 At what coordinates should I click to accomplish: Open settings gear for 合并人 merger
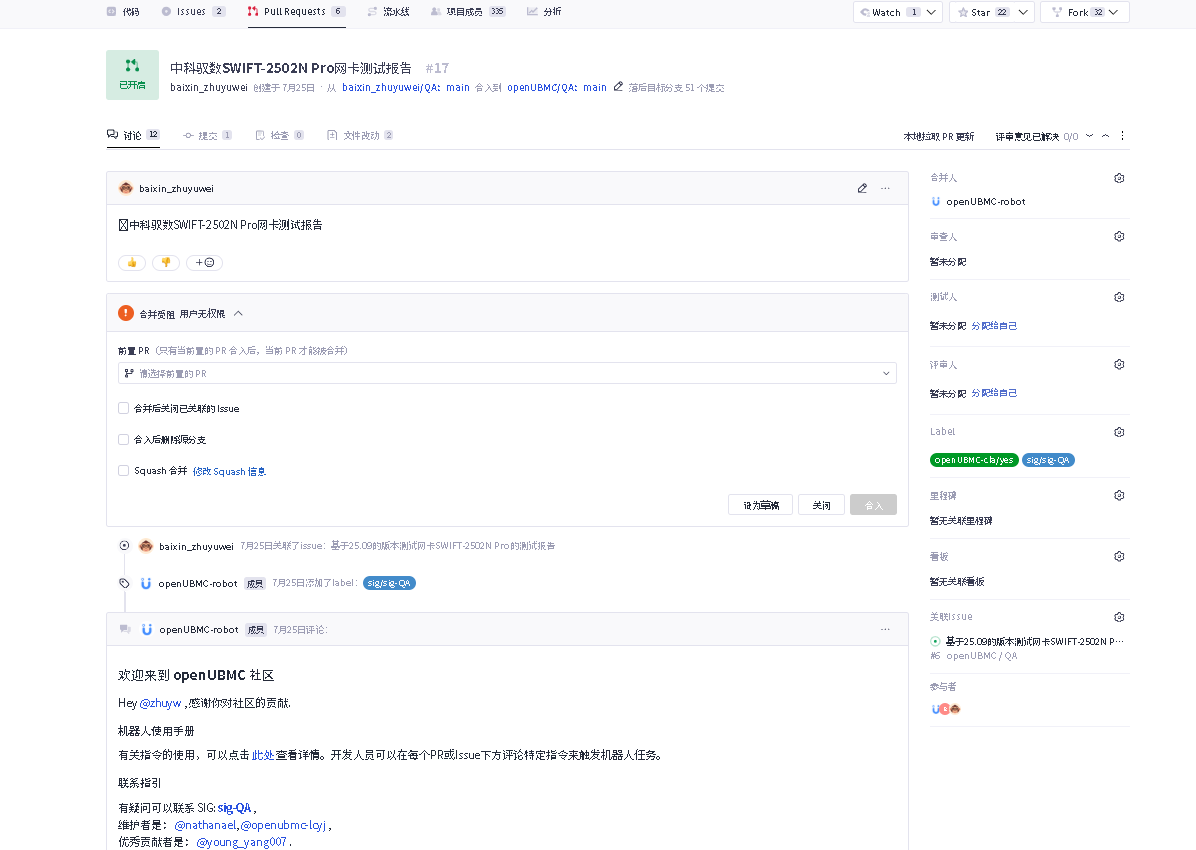[1119, 178]
